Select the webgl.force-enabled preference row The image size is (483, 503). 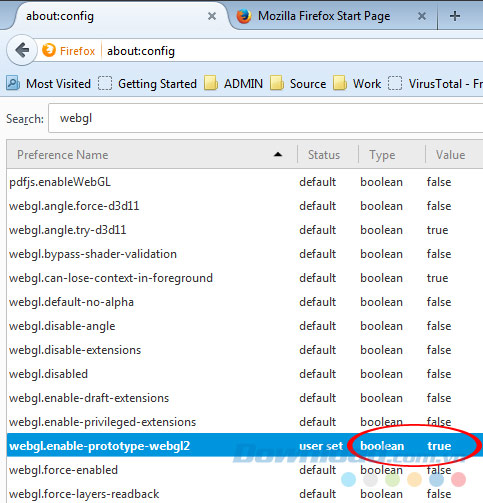tap(245, 470)
